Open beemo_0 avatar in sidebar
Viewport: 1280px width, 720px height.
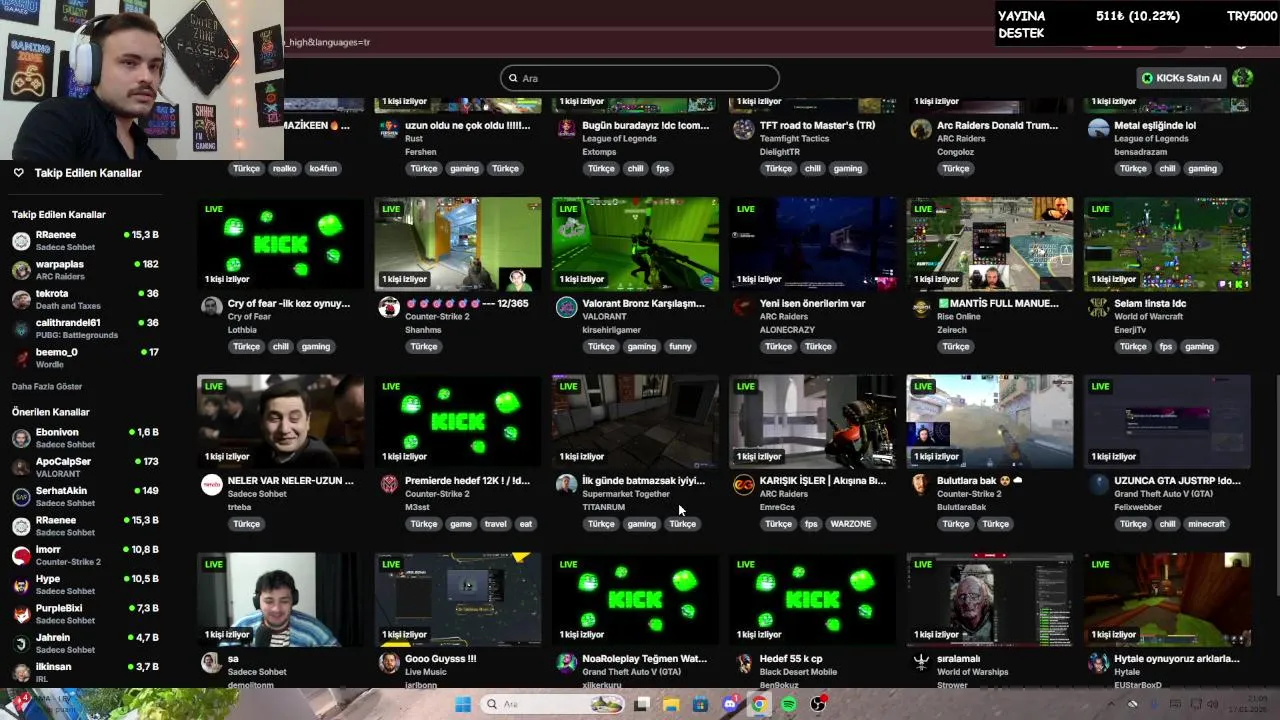pyautogui.click(x=21, y=358)
